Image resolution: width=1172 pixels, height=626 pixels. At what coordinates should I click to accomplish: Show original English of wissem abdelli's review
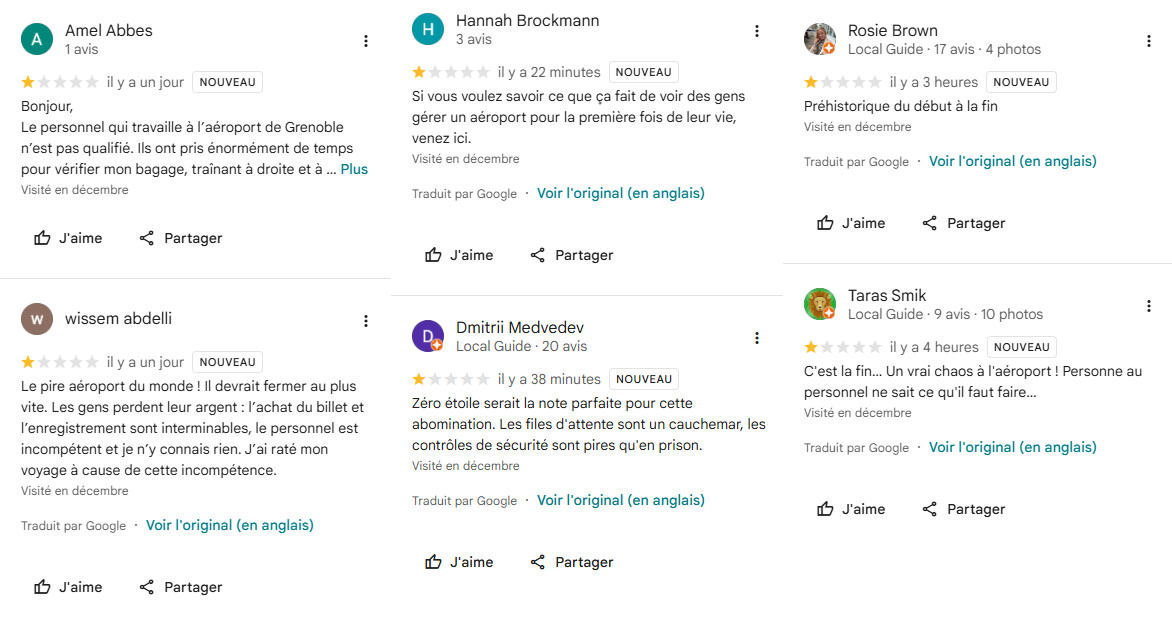[x=229, y=525]
